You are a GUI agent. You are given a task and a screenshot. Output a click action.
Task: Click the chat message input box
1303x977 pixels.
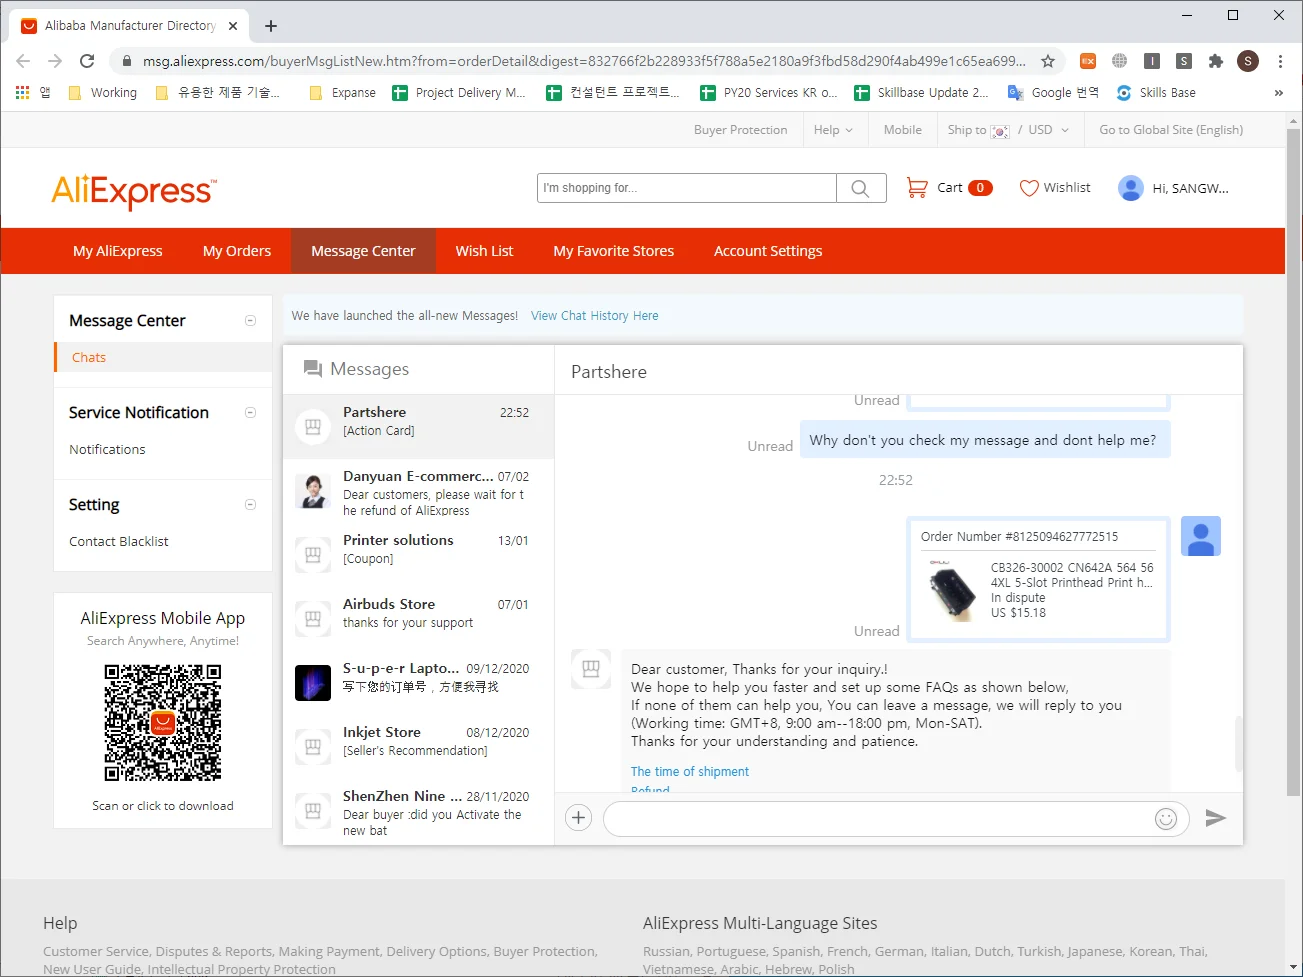[x=896, y=819]
